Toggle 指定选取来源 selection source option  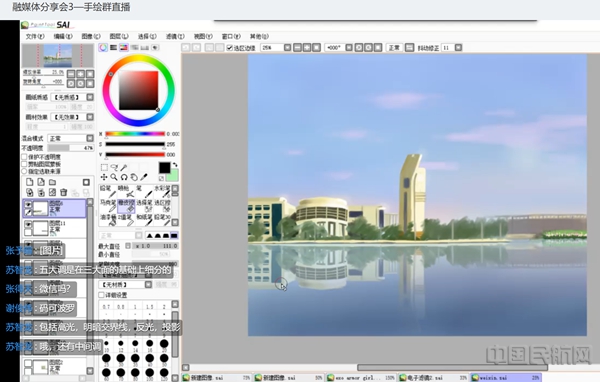coord(24,171)
